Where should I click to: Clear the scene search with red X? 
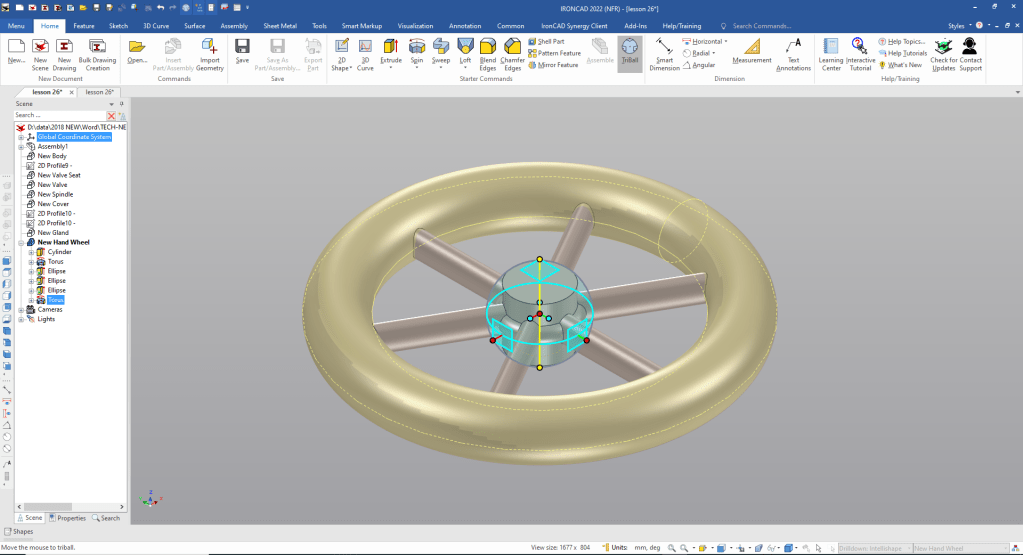(x=111, y=116)
